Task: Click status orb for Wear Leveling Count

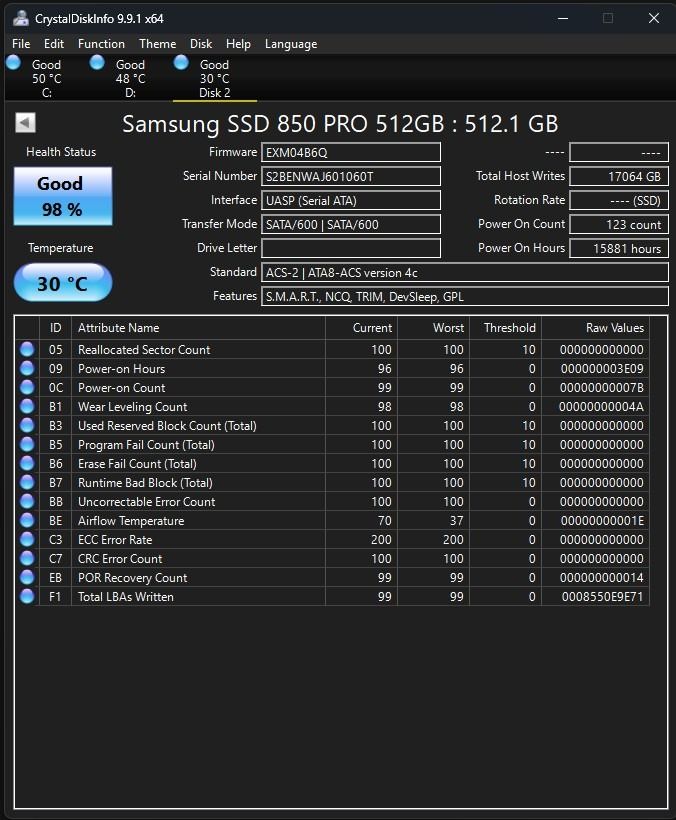Action: point(27,406)
